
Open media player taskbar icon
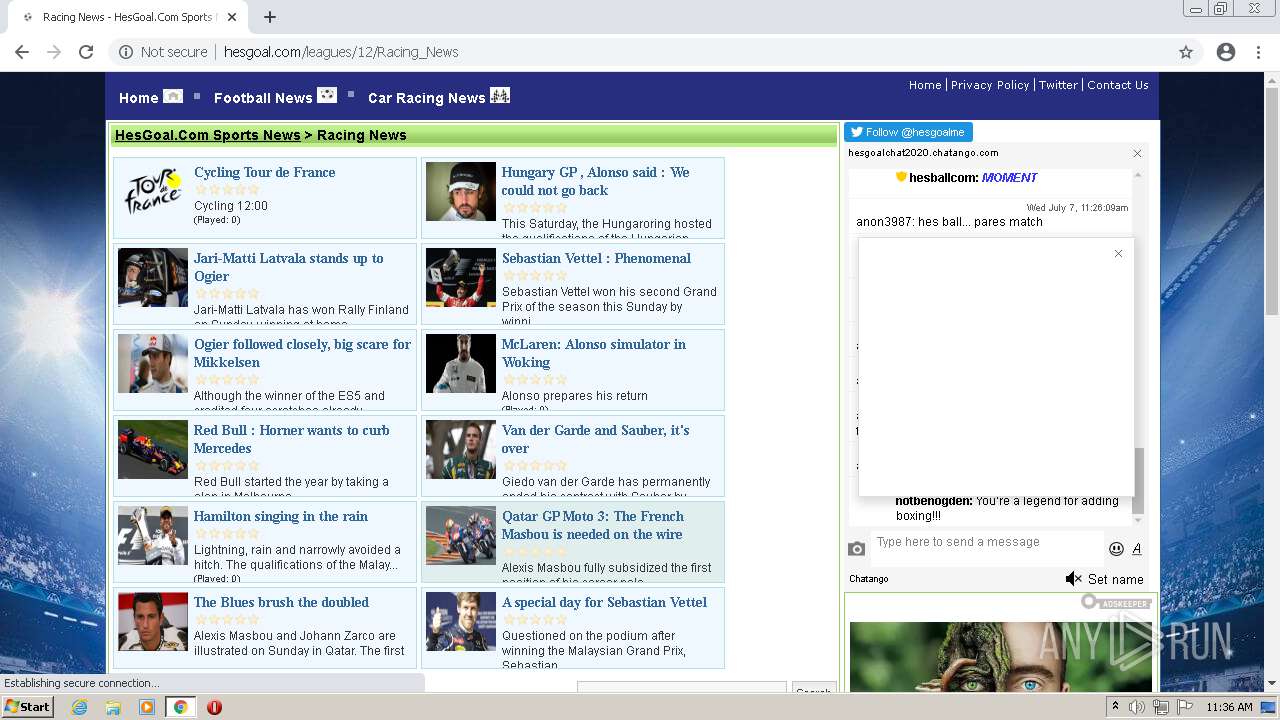[147, 707]
